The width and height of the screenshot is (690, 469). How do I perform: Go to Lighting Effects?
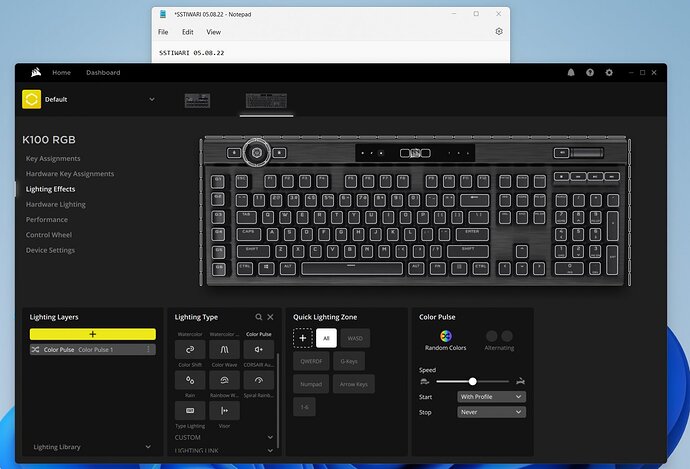point(50,189)
